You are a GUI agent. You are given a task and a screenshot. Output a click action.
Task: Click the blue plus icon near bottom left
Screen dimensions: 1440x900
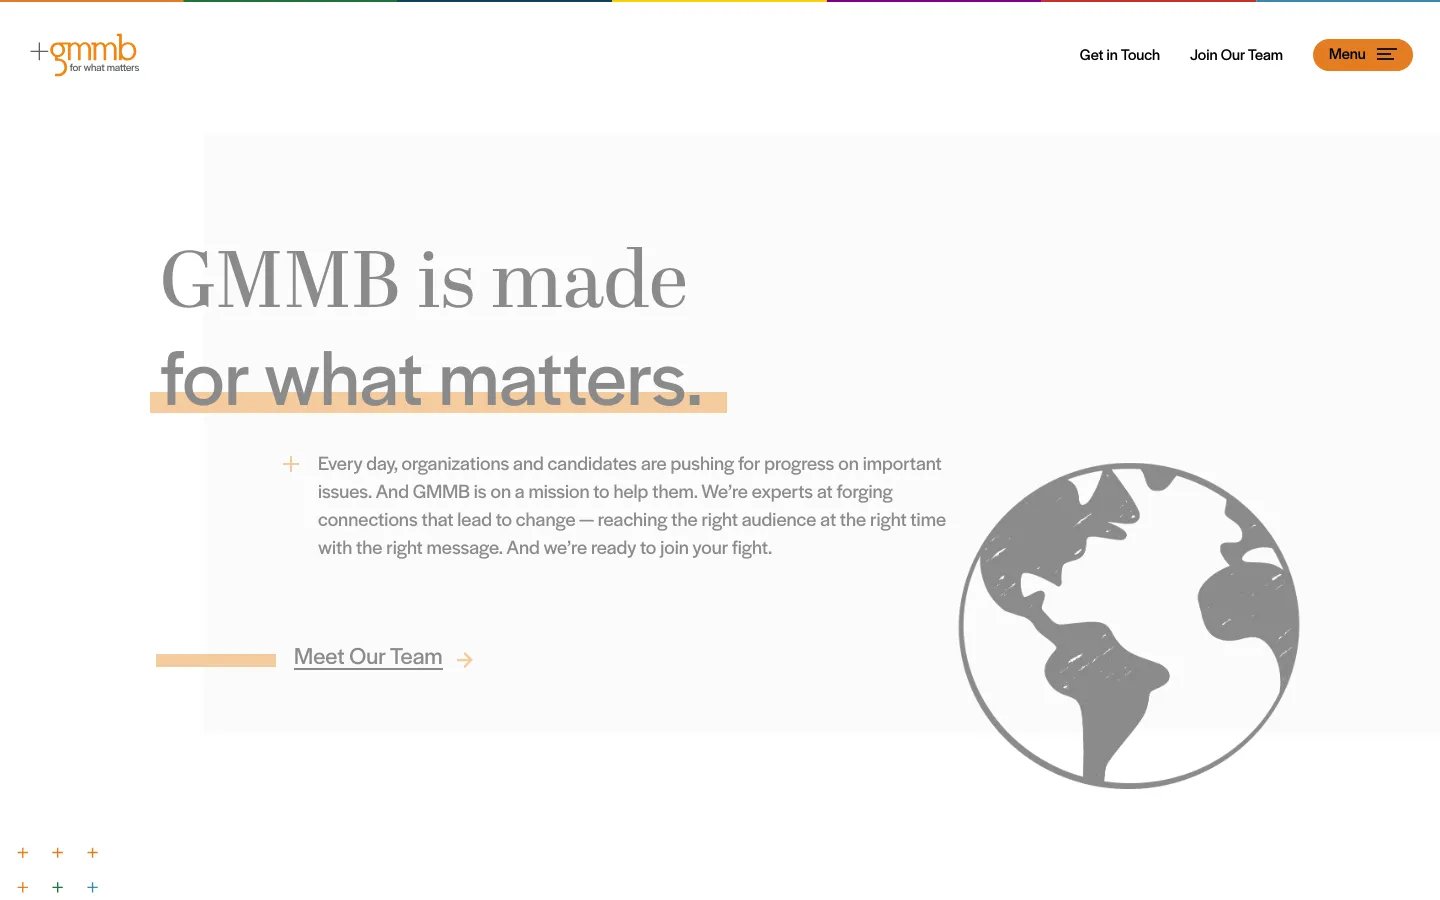point(92,887)
